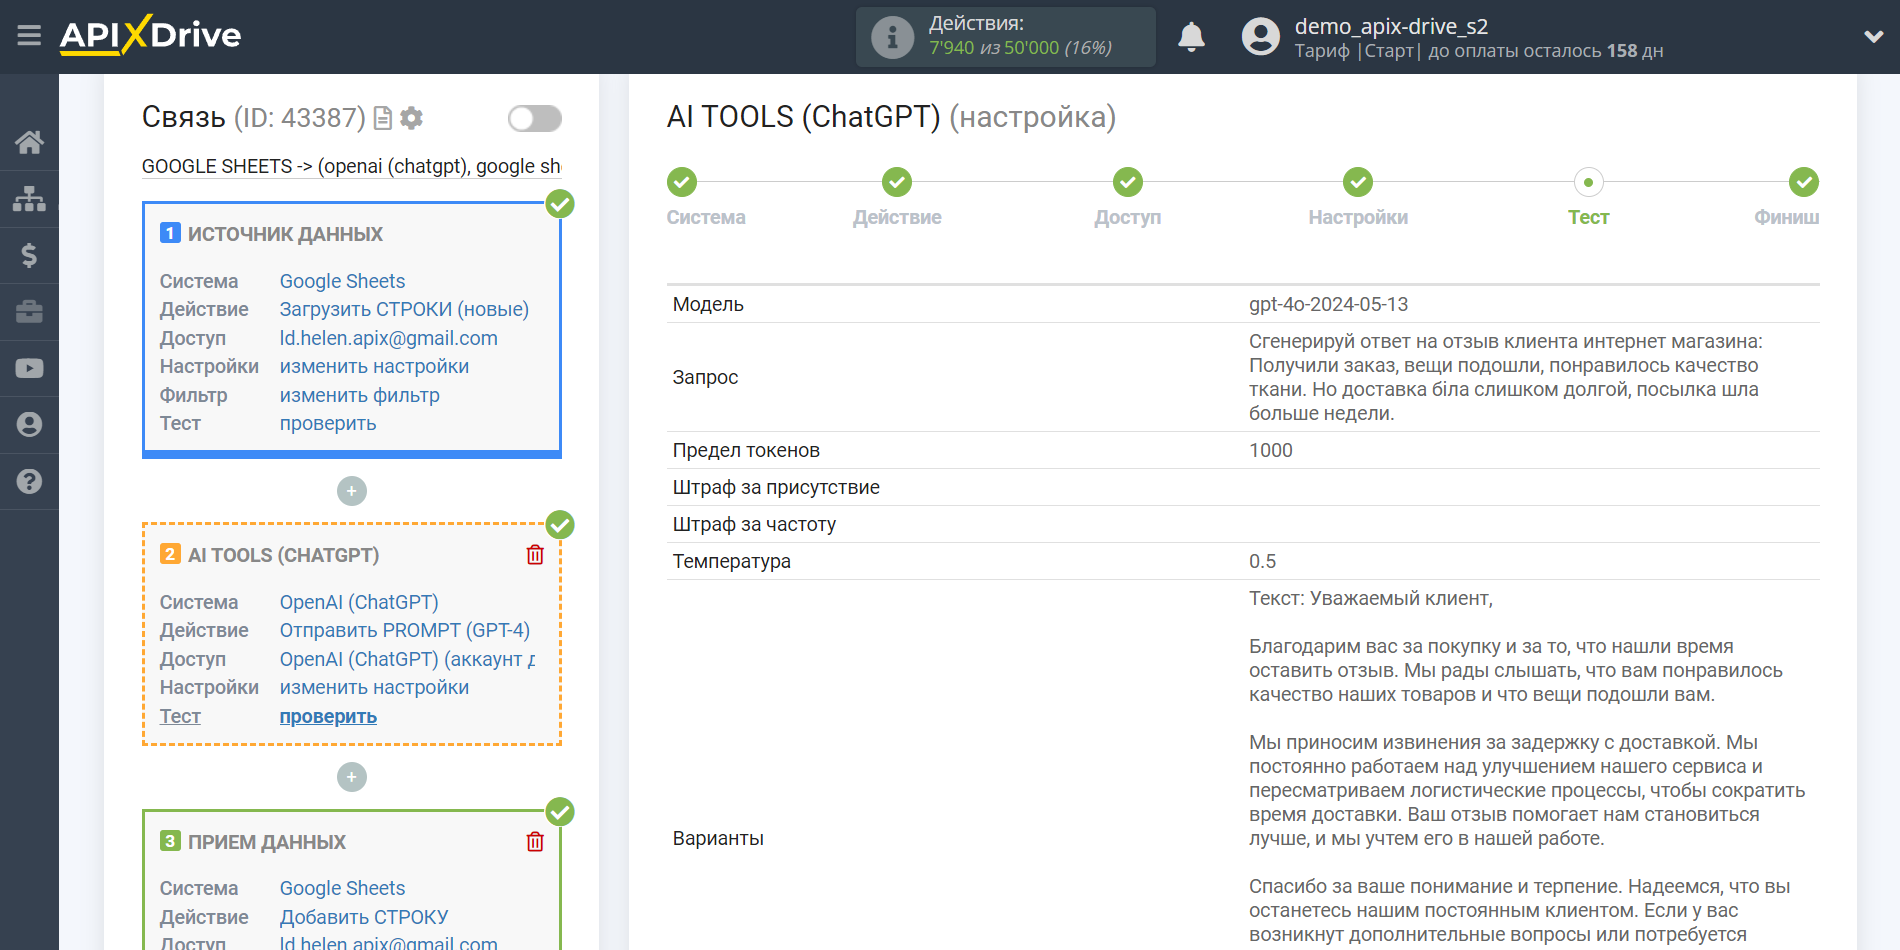Viewport: 1900px width, 950px height.
Task: Click the Штраф за частоту label
Action: [754, 524]
